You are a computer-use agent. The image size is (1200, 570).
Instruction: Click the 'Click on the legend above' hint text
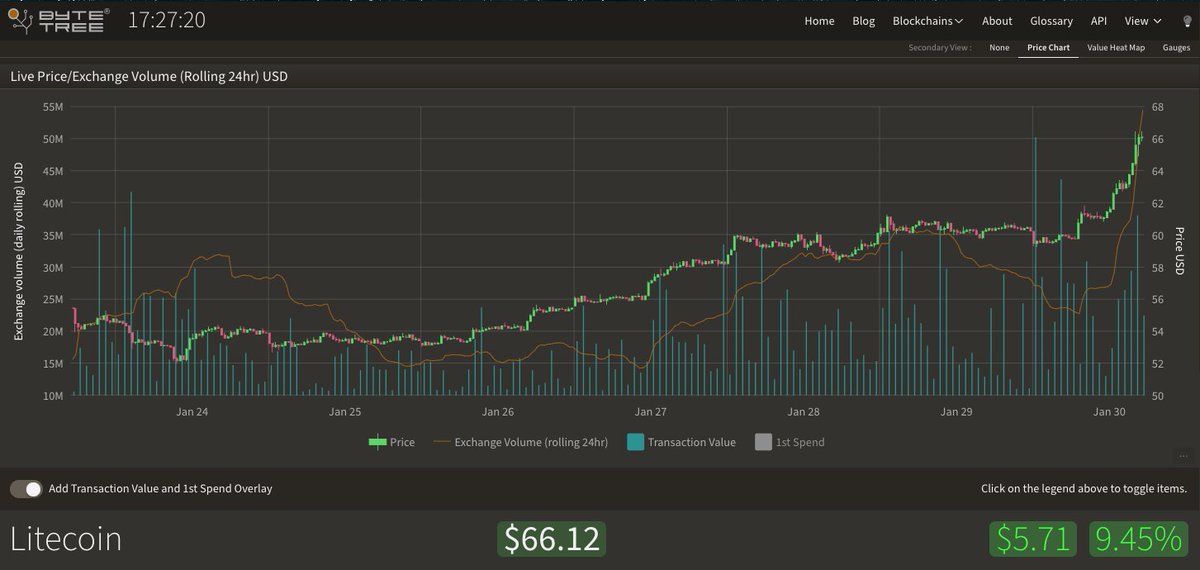pos(1084,489)
